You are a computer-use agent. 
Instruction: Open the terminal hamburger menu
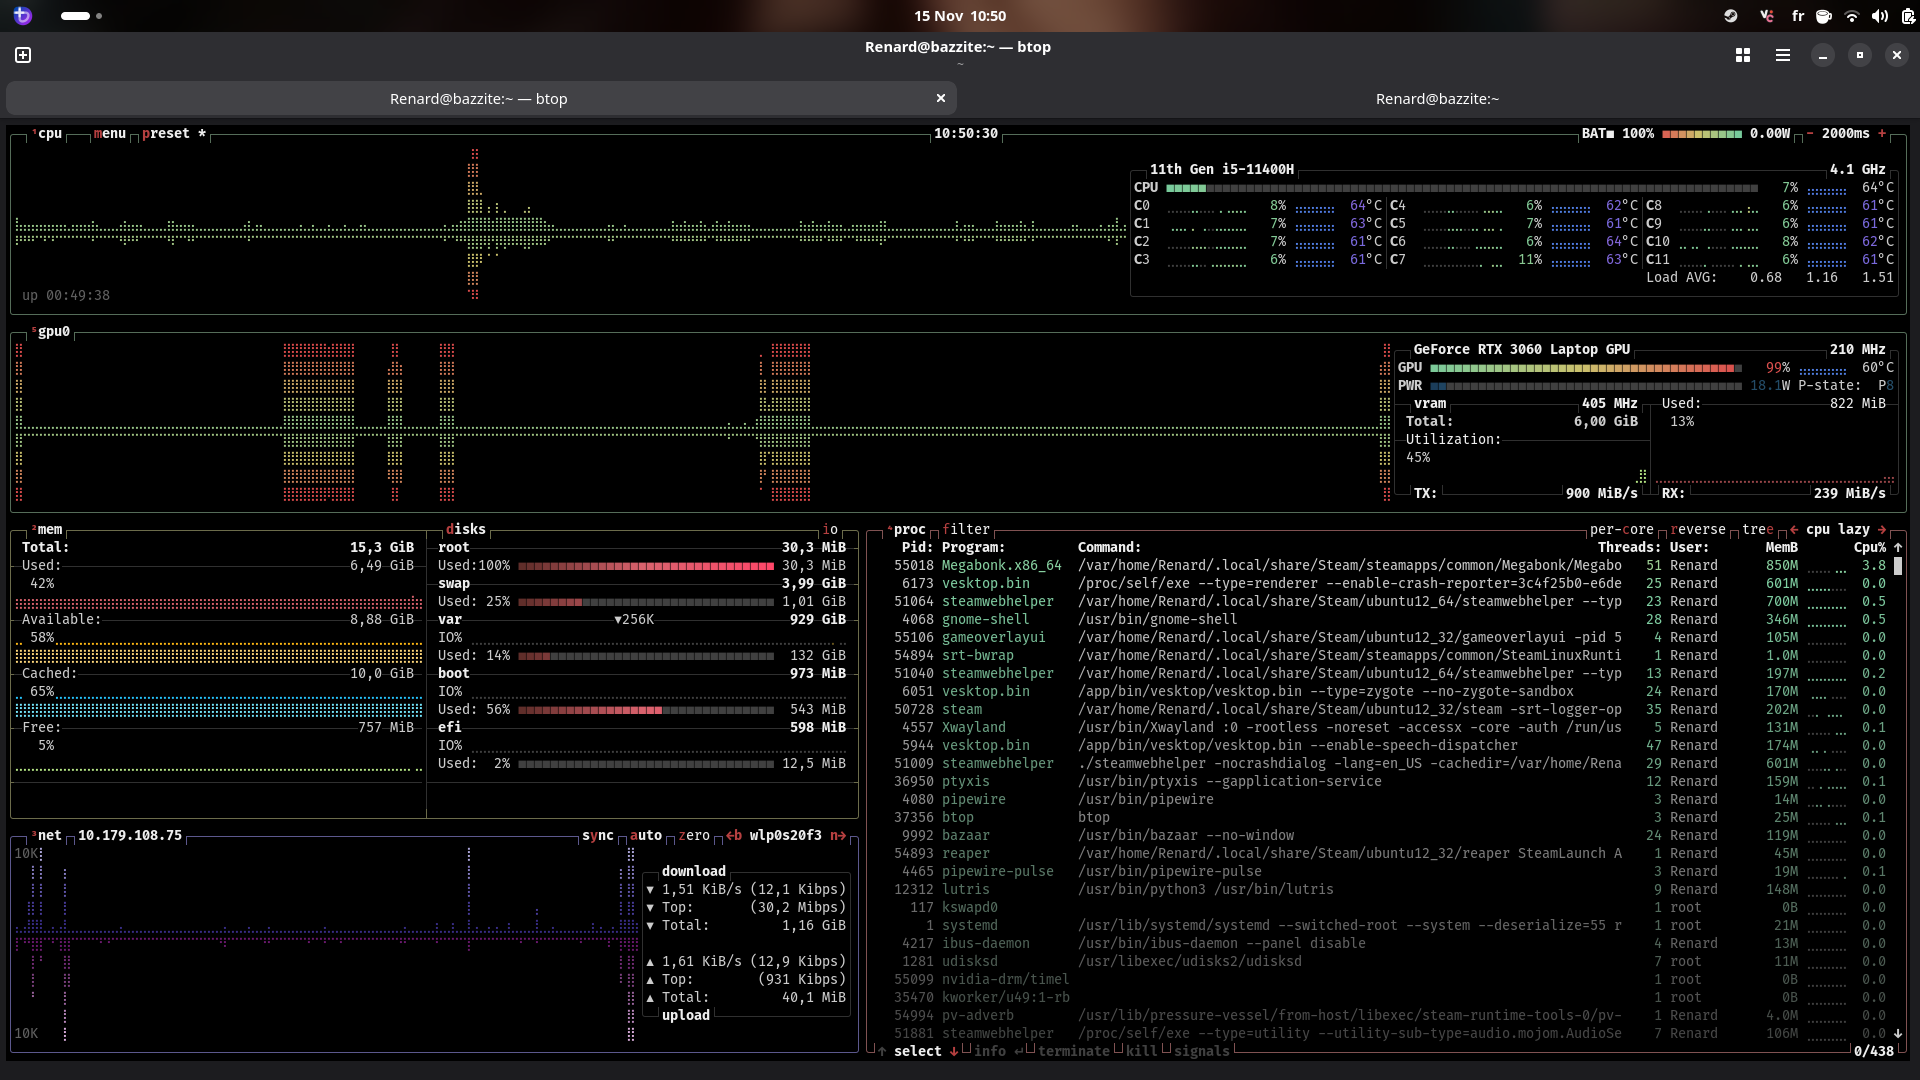point(1783,55)
